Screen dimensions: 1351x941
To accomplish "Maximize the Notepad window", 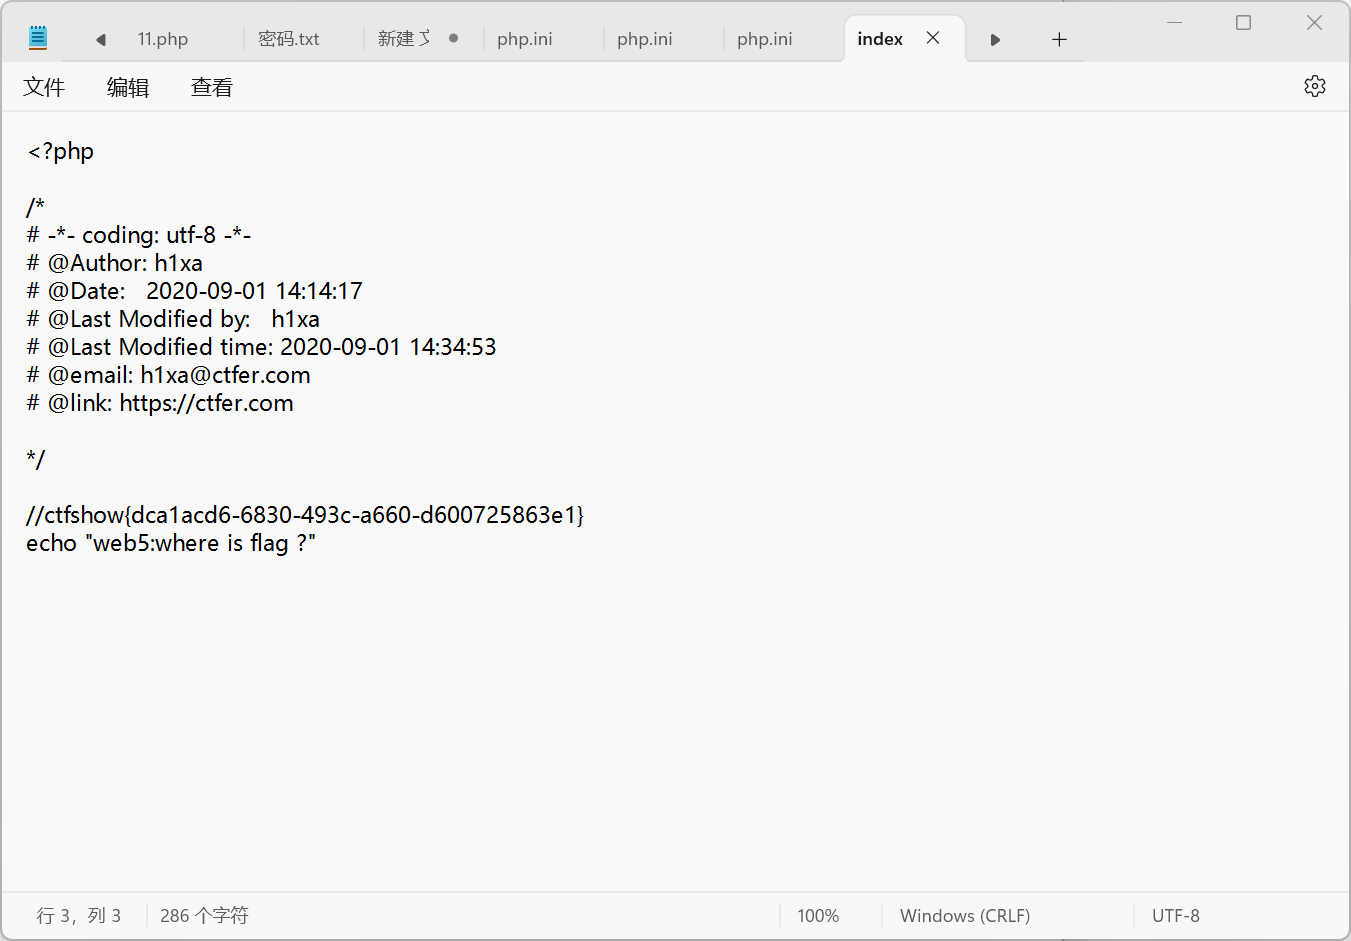I will (1243, 23).
